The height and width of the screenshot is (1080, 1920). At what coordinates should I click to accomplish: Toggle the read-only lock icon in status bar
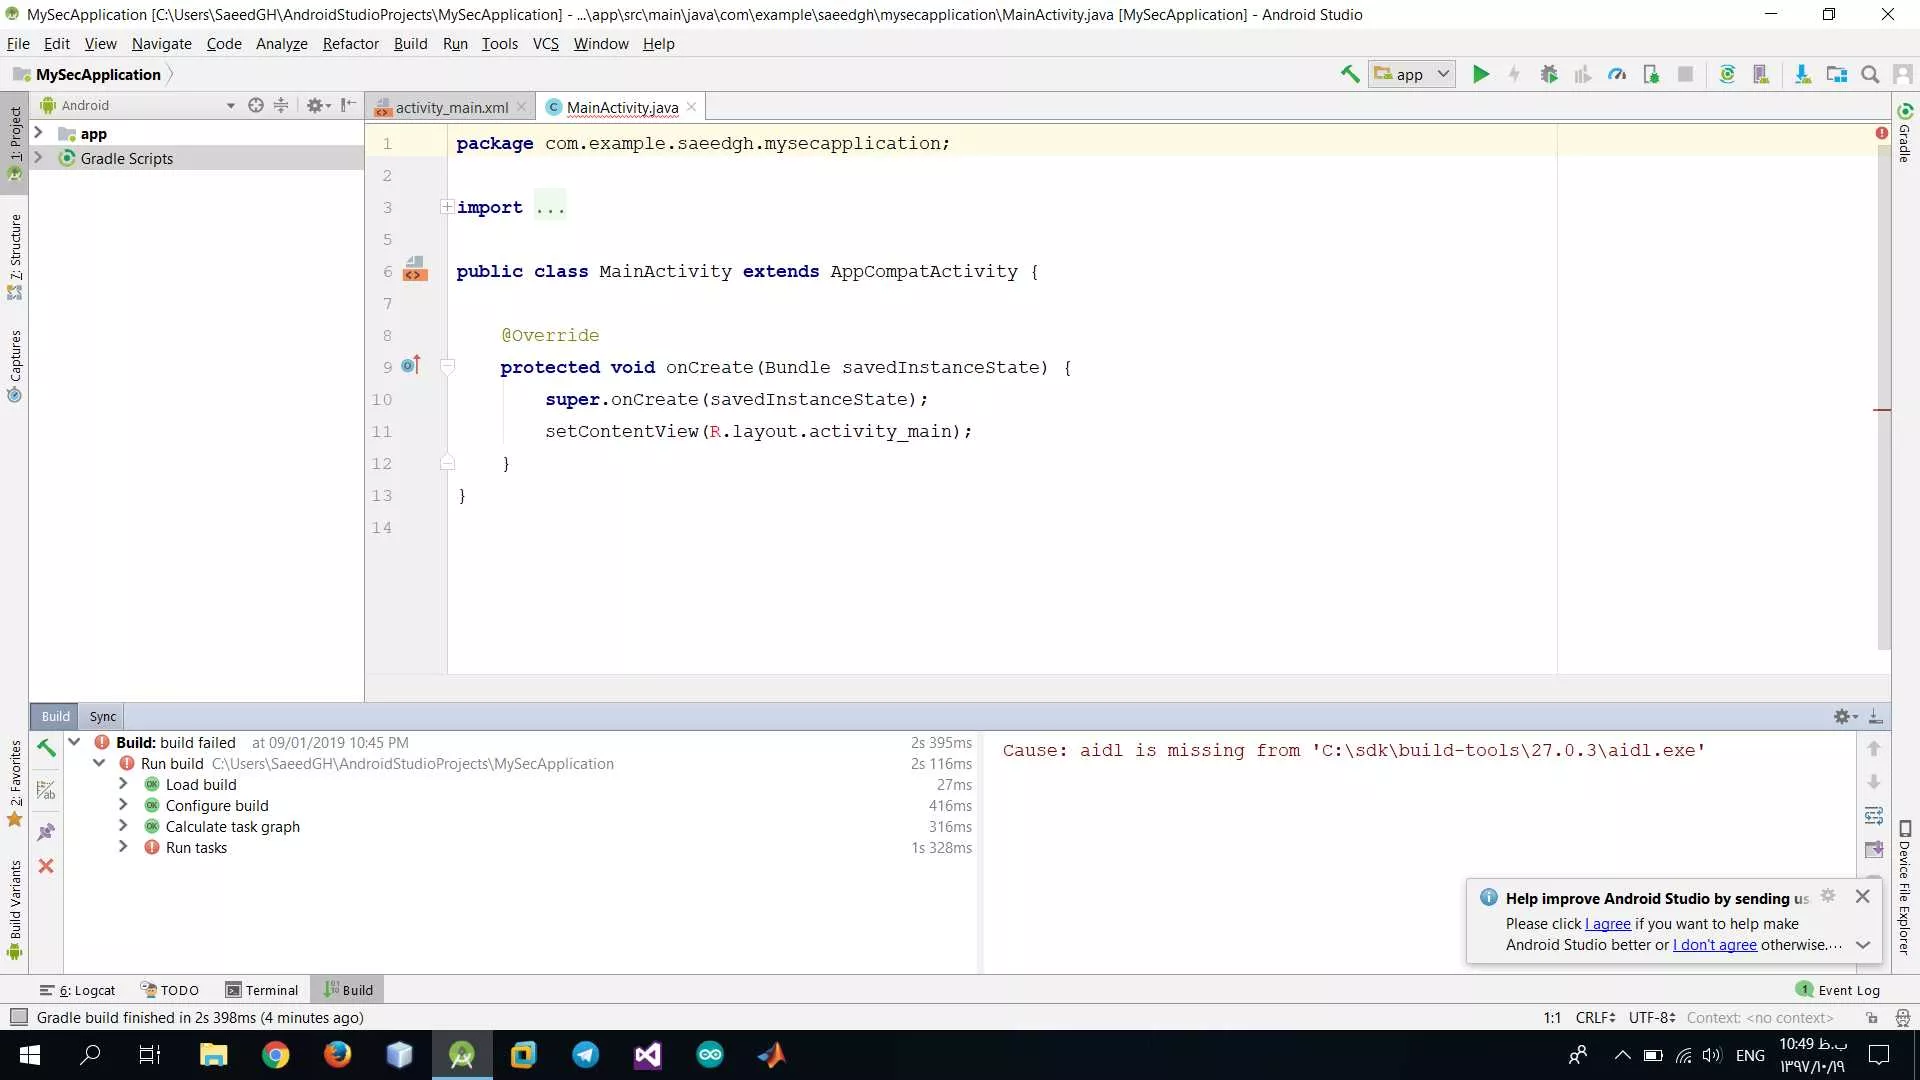point(1871,1018)
